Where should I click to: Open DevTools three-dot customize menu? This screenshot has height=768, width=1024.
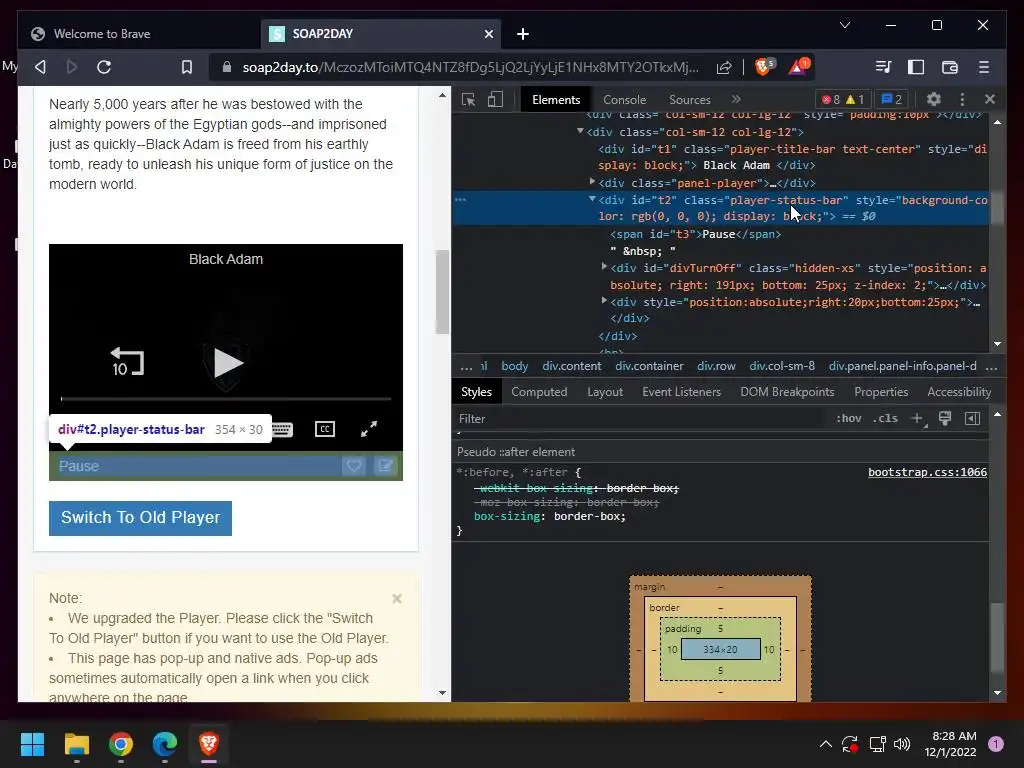962,99
